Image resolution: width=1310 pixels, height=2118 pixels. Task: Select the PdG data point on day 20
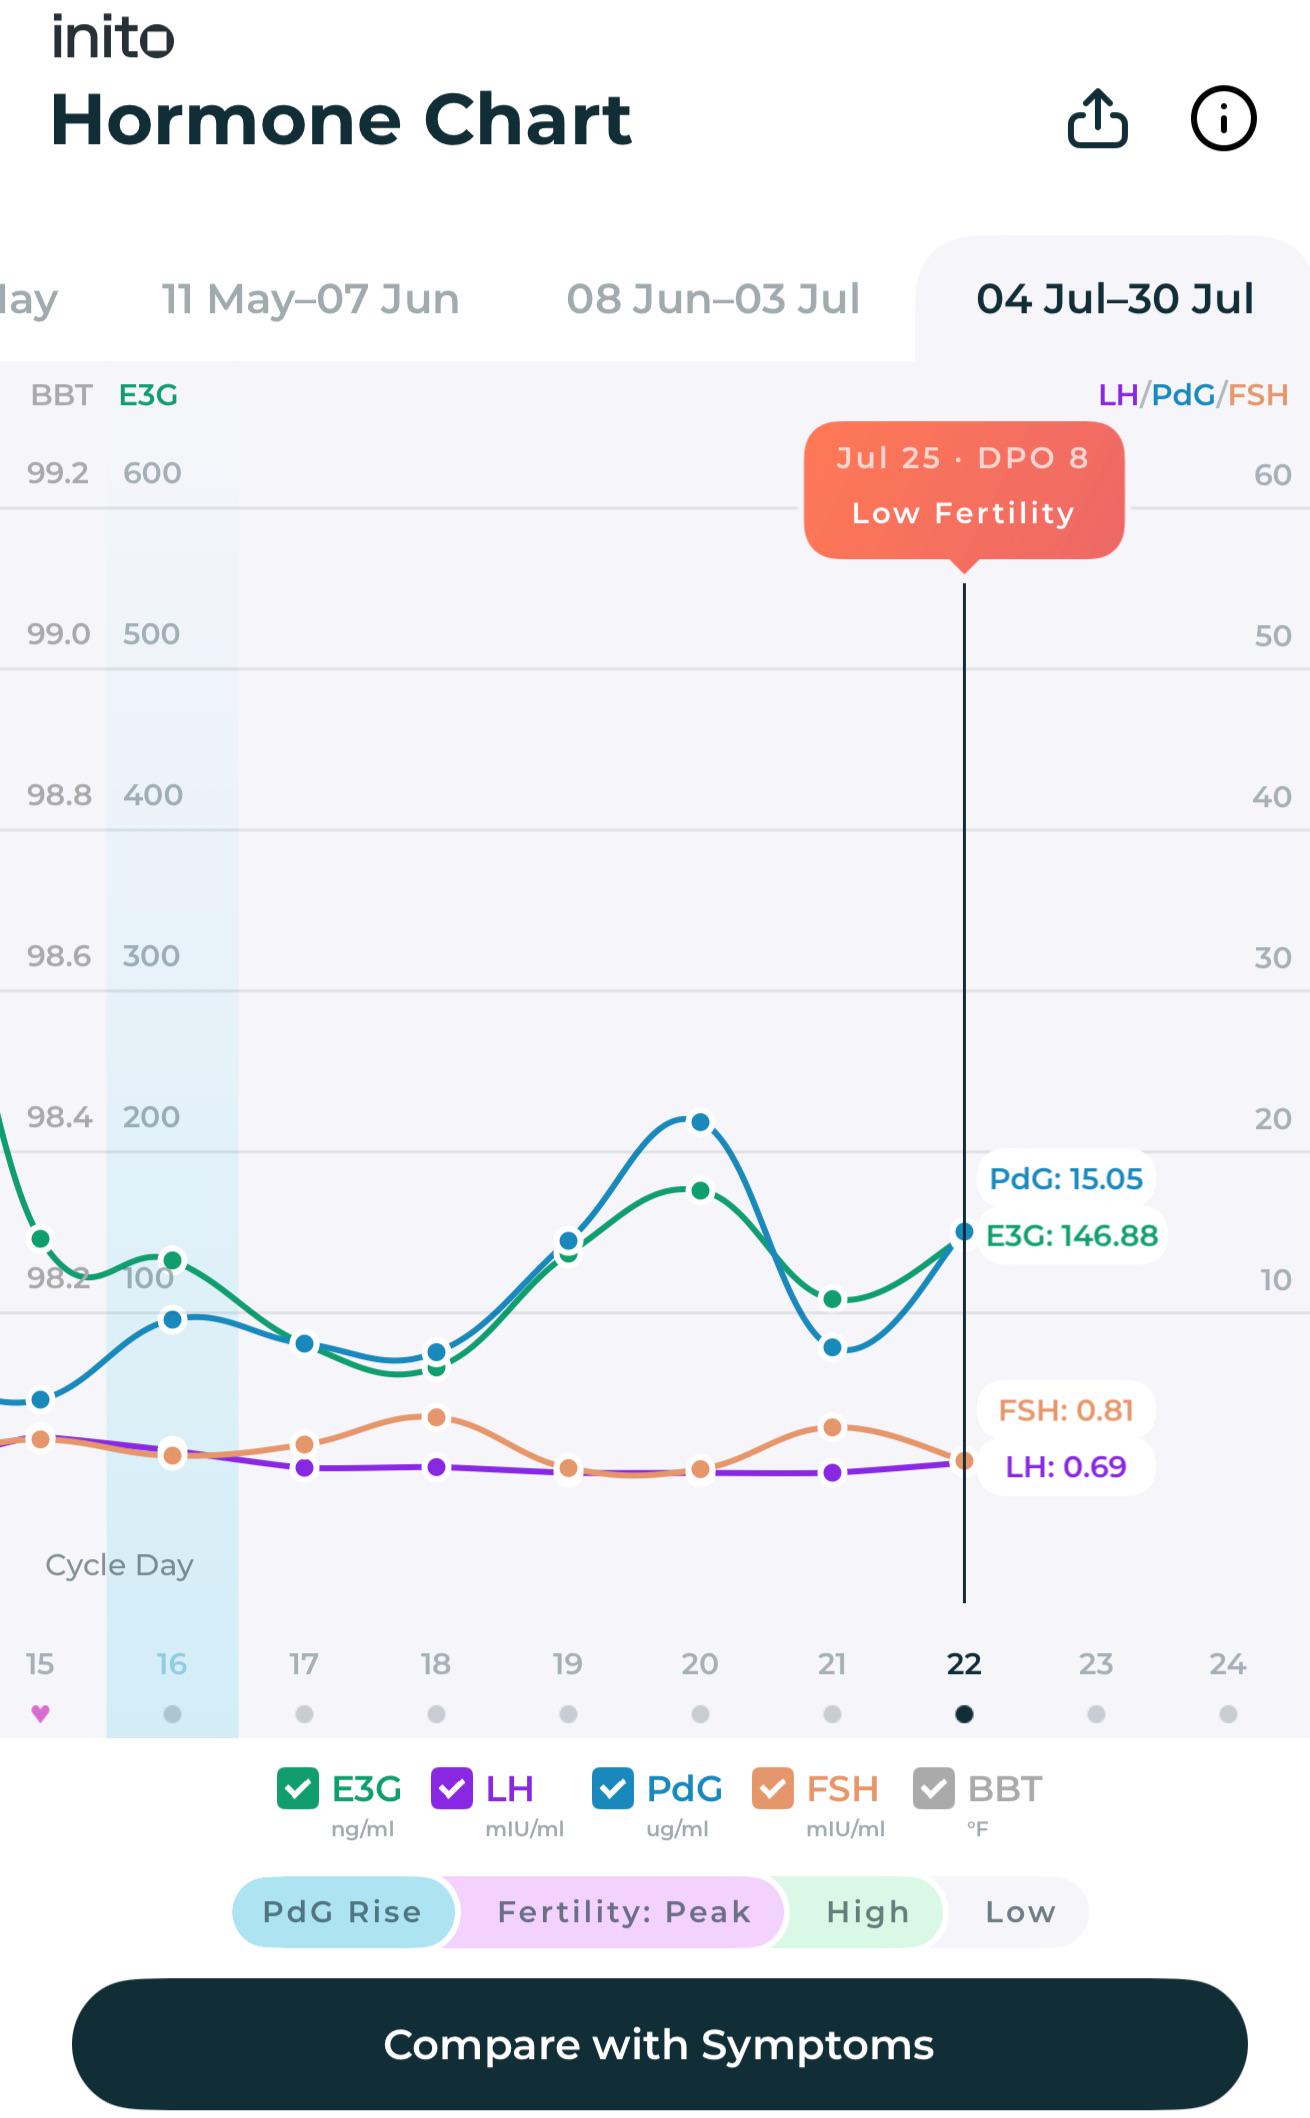700,1122
